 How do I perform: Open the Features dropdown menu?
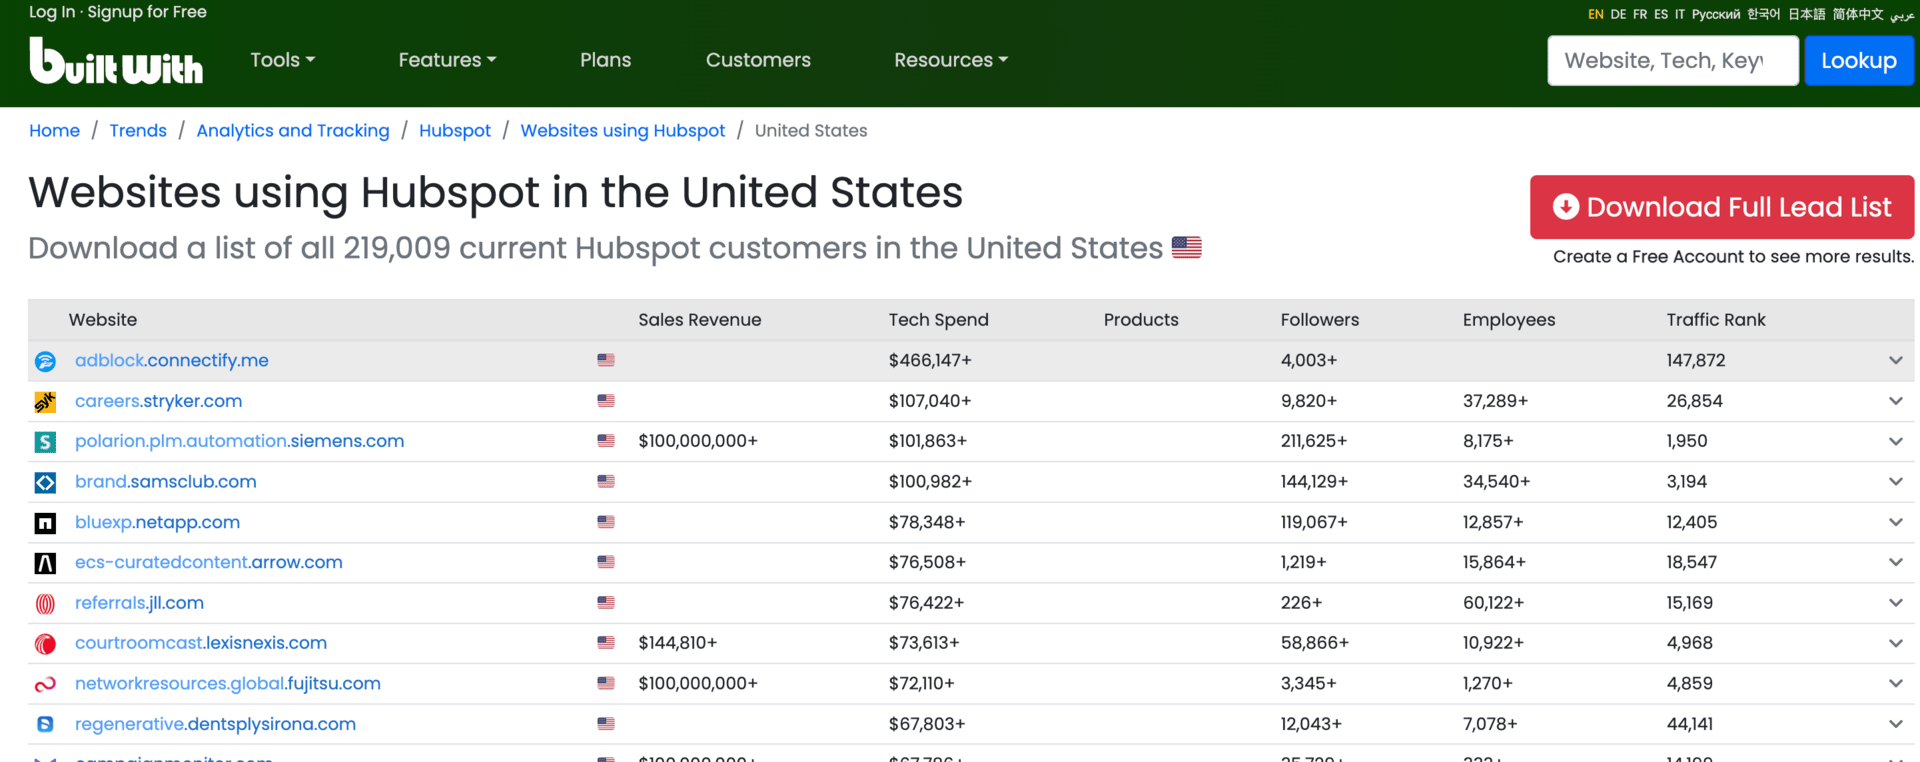447,60
